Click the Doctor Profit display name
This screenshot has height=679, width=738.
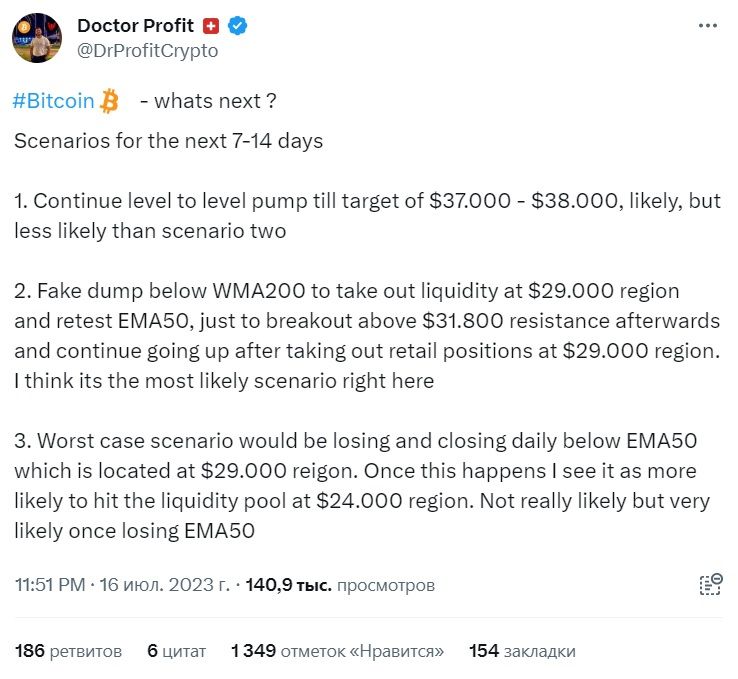point(135,26)
